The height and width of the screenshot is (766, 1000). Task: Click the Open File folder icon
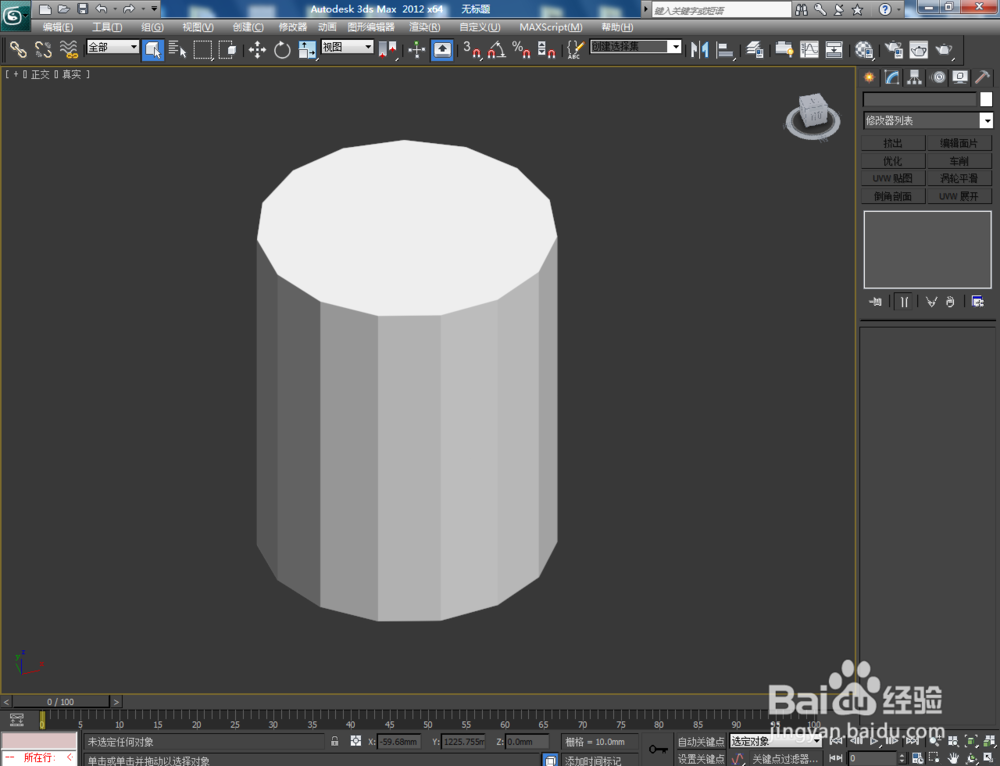tap(63, 9)
